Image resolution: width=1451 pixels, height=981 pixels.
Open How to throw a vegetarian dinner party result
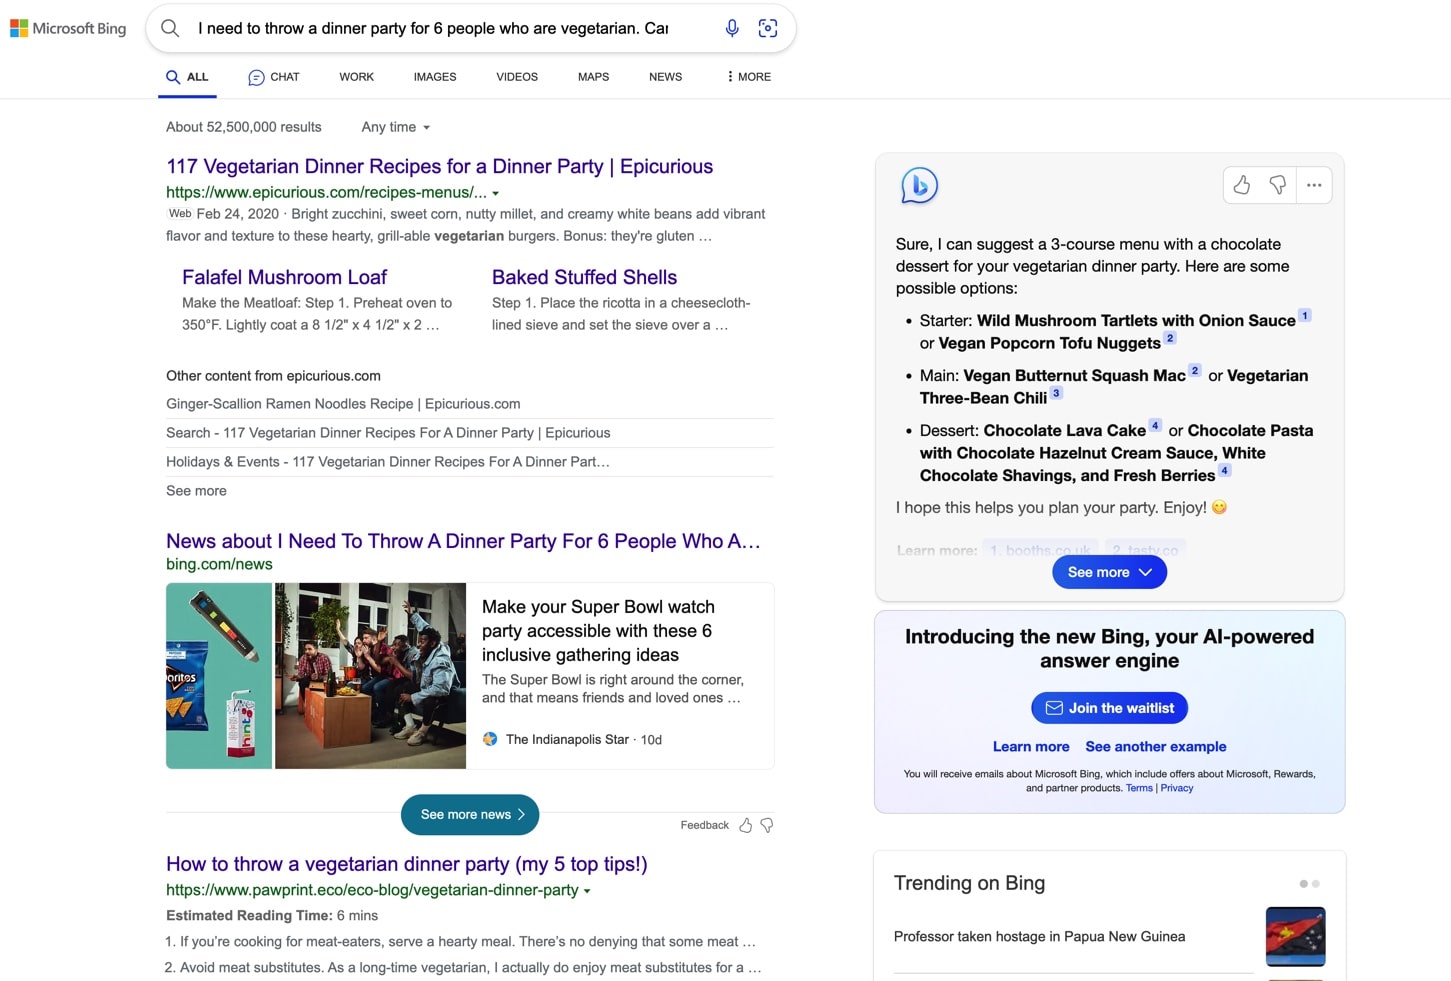407,864
